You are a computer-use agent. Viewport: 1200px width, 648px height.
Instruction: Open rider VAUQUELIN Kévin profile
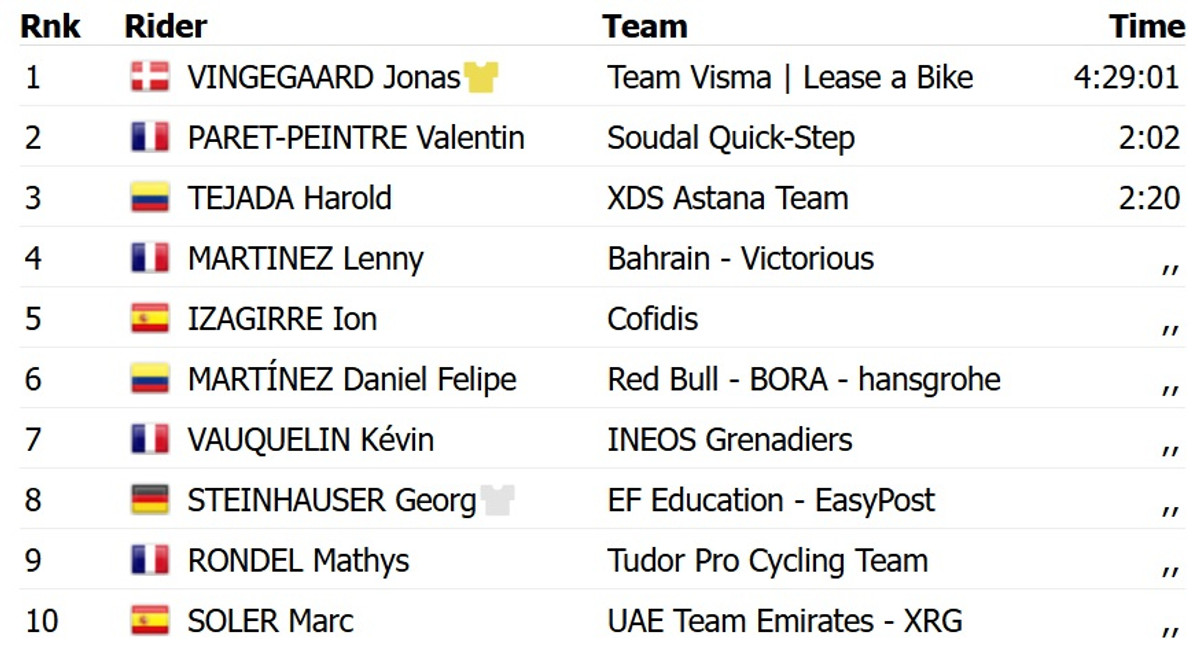point(310,440)
